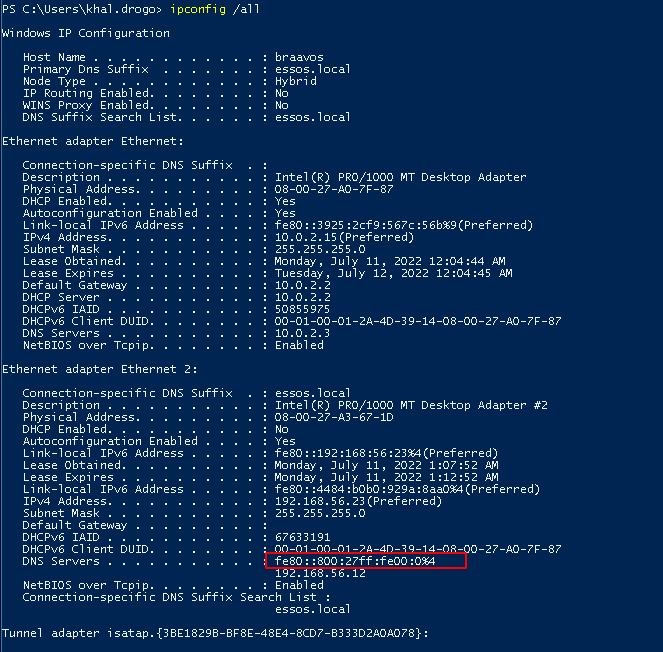
Task: Click the physical address 08-00-27-A3-67-1D
Action: click(334, 417)
